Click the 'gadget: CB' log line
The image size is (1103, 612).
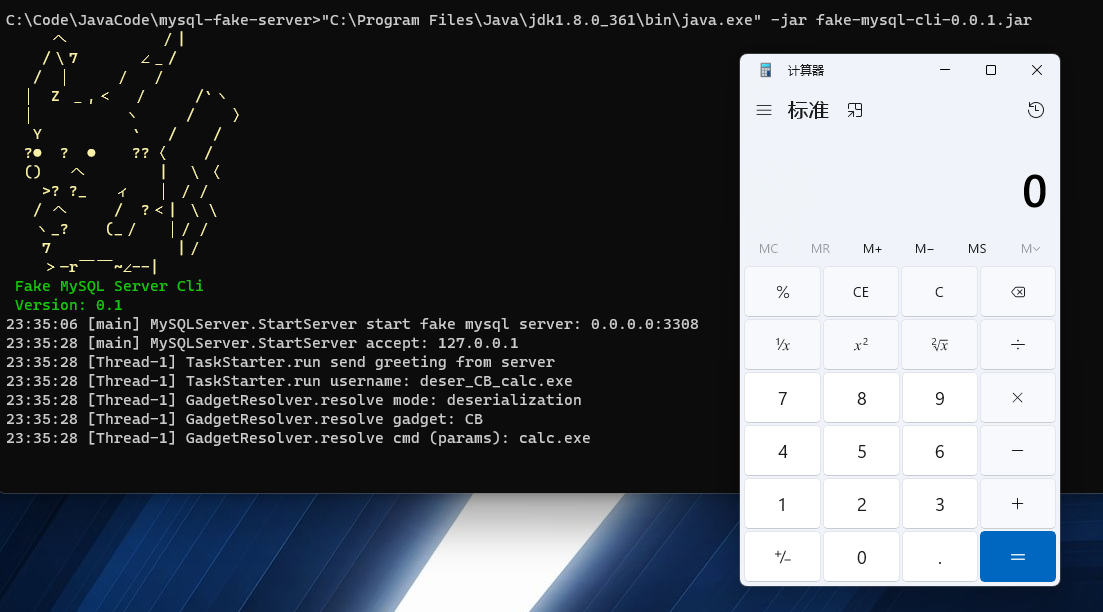click(x=244, y=419)
